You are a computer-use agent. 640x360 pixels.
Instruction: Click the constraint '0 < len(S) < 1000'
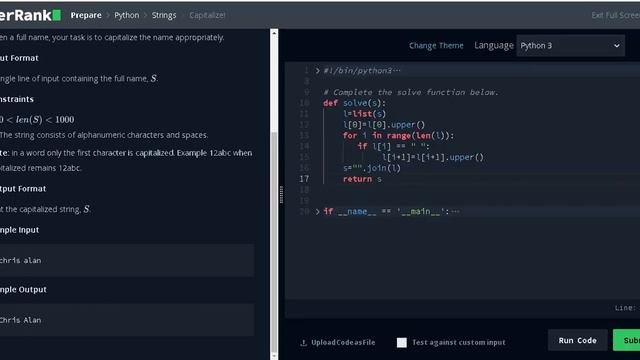pos(37,120)
